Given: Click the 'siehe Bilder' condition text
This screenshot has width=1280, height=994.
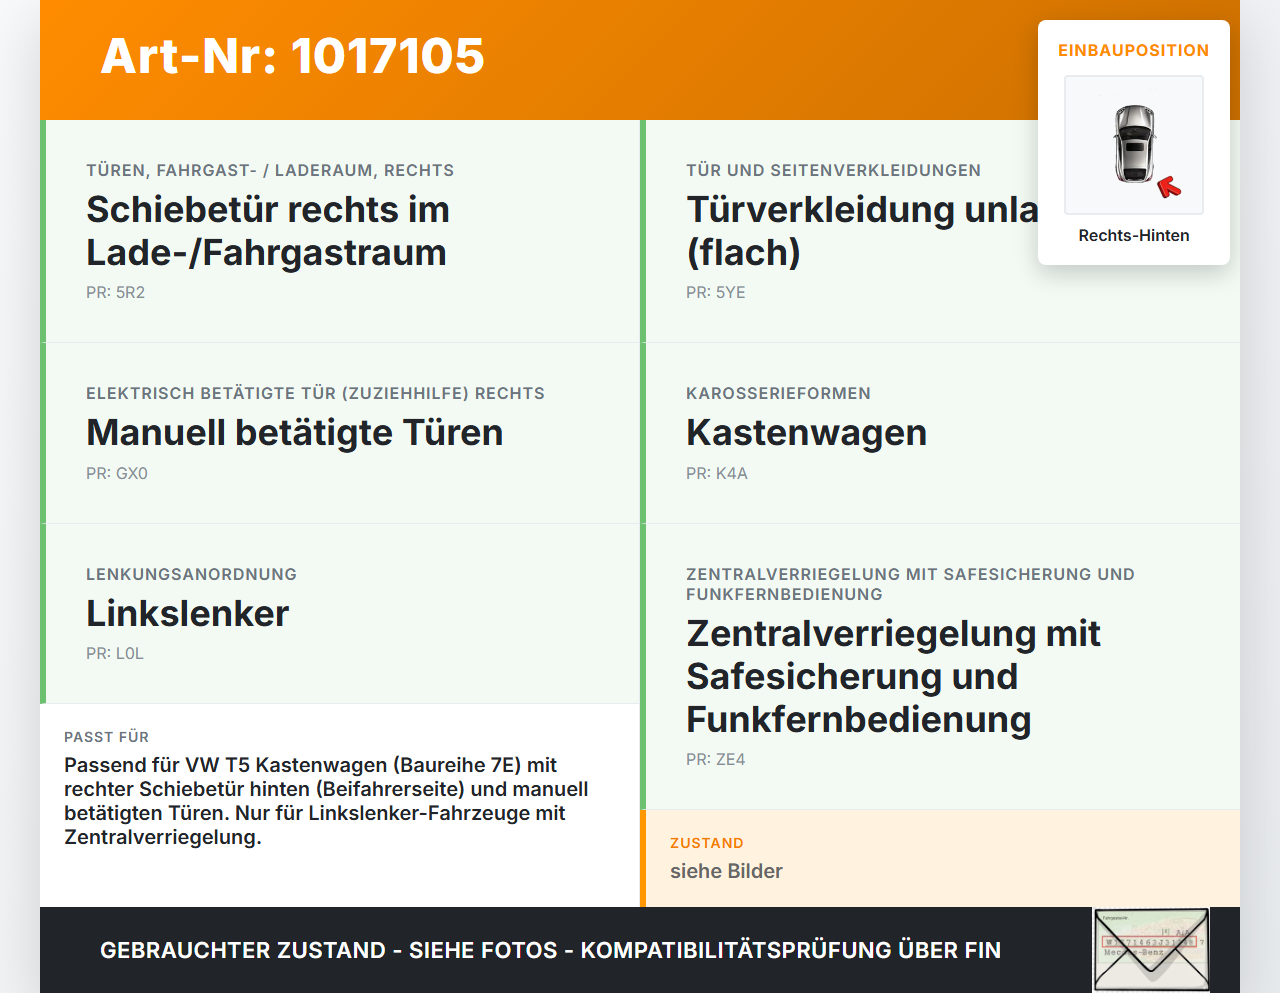Looking at the screenshot, I should [x=726, y=871].
